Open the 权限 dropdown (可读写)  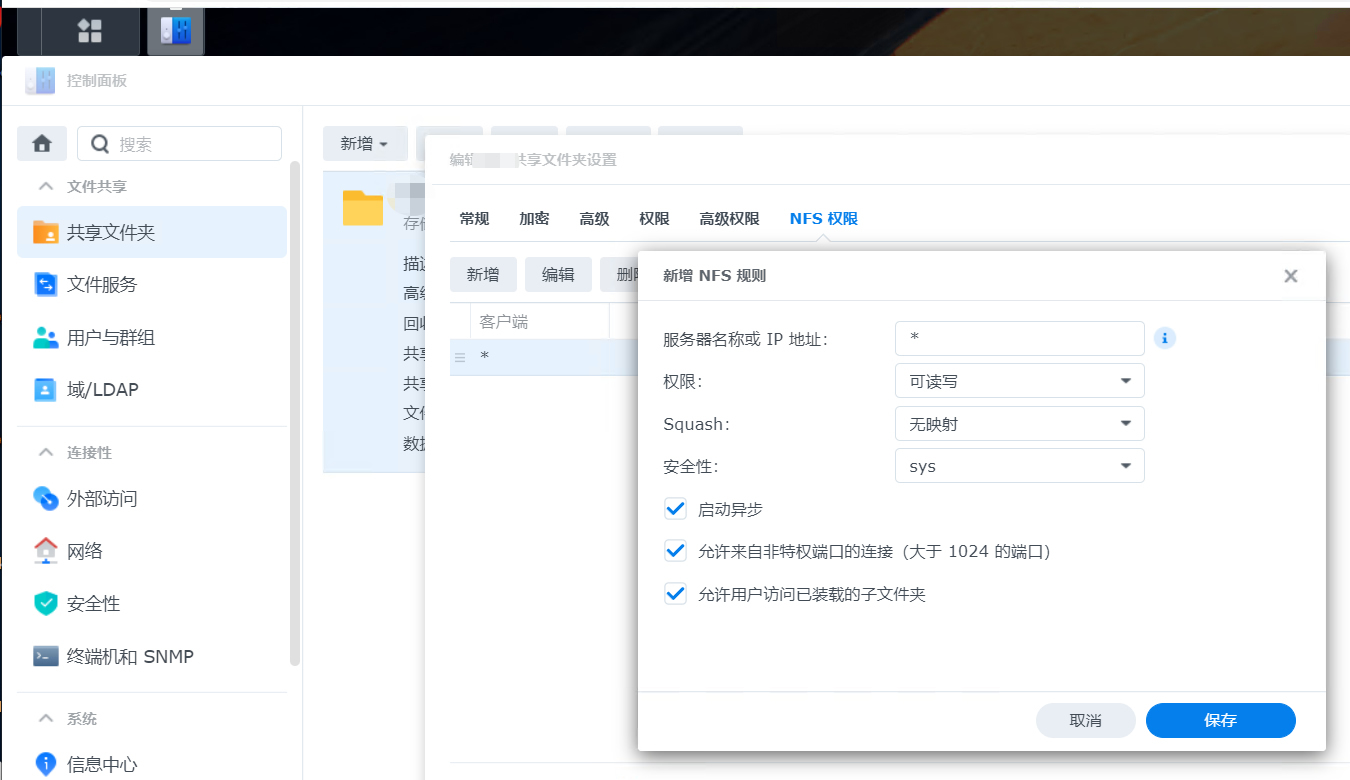pos(1020,381)
